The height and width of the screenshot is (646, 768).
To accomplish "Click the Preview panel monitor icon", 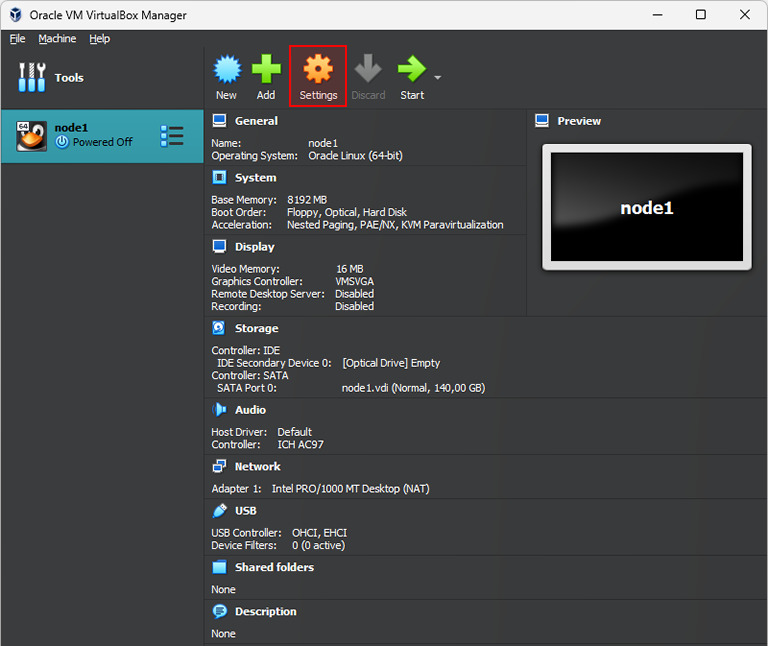I will 542,120.
